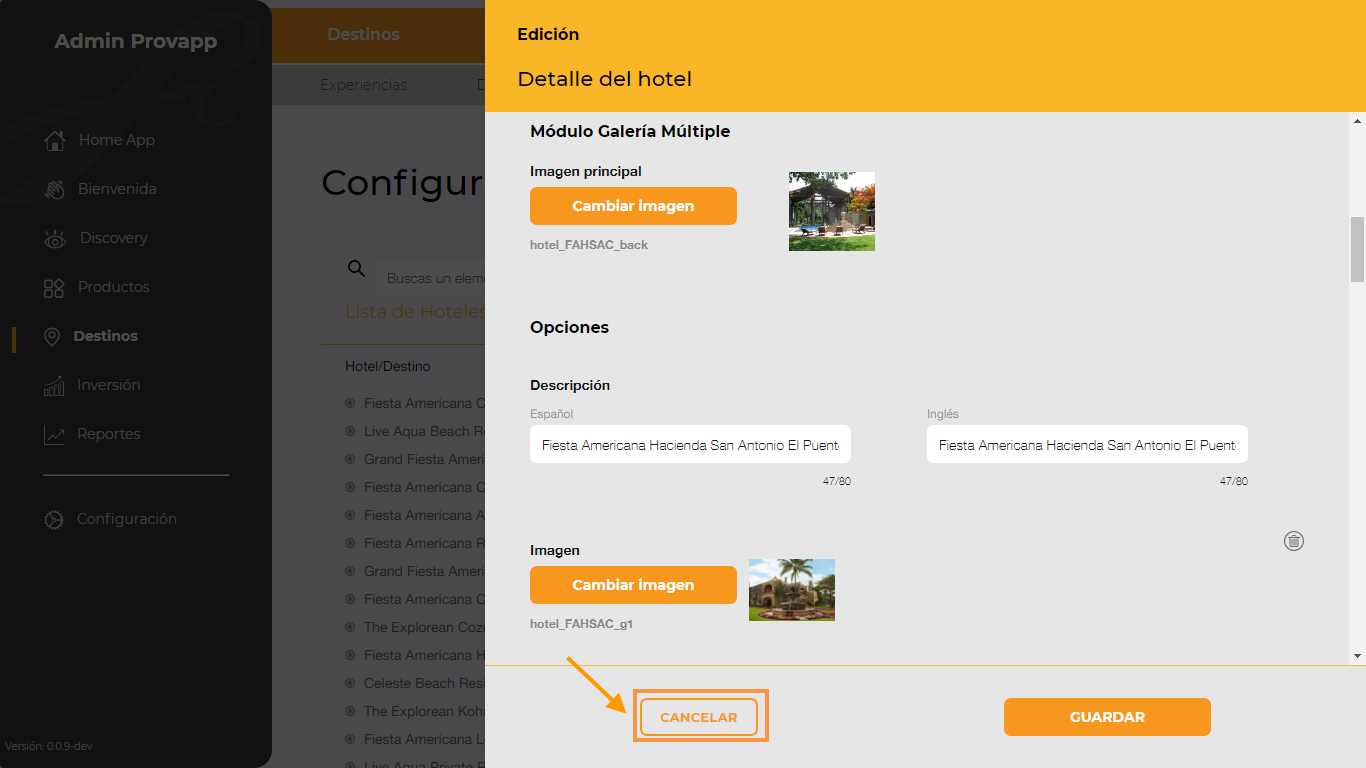This screenshot has width=1366, height=768.
Task: Open Productos grid icon in sidebar
Action: coord(54,287)
